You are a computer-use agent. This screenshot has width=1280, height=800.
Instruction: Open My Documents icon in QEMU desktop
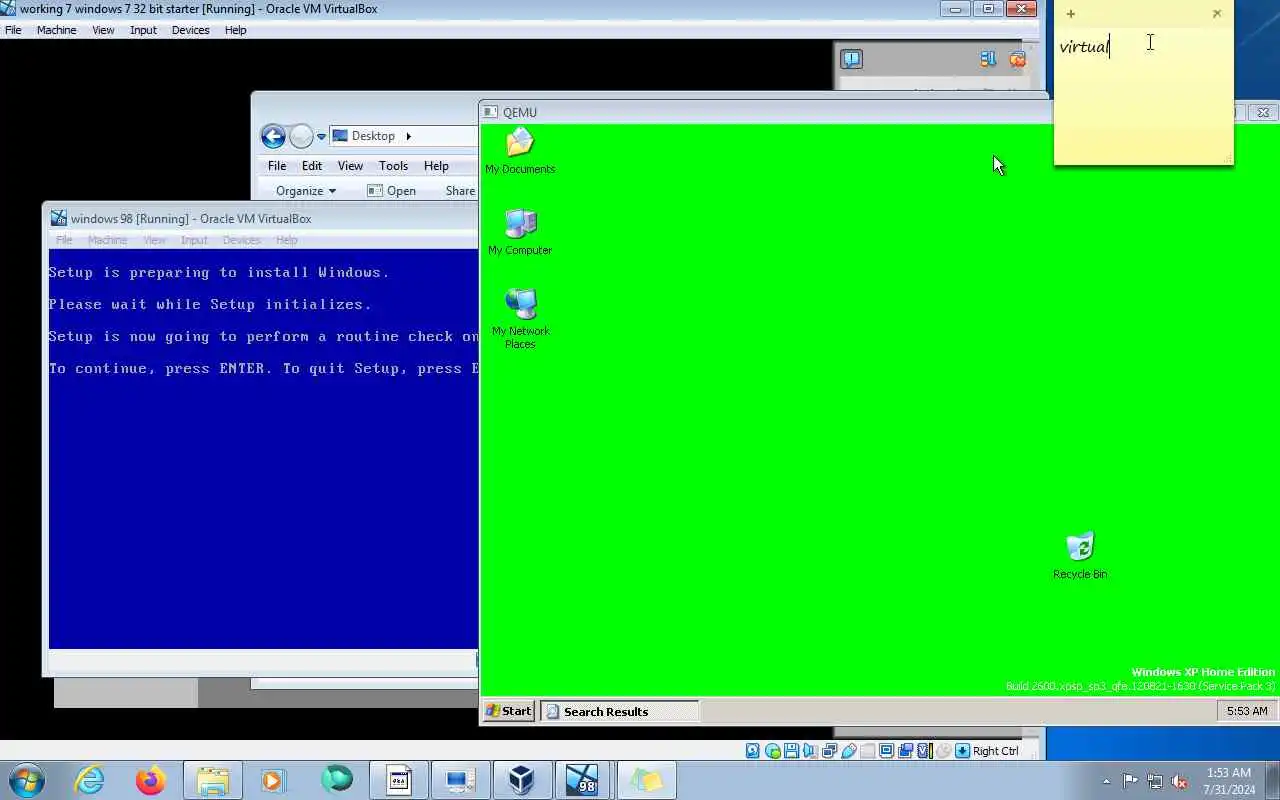520,152
